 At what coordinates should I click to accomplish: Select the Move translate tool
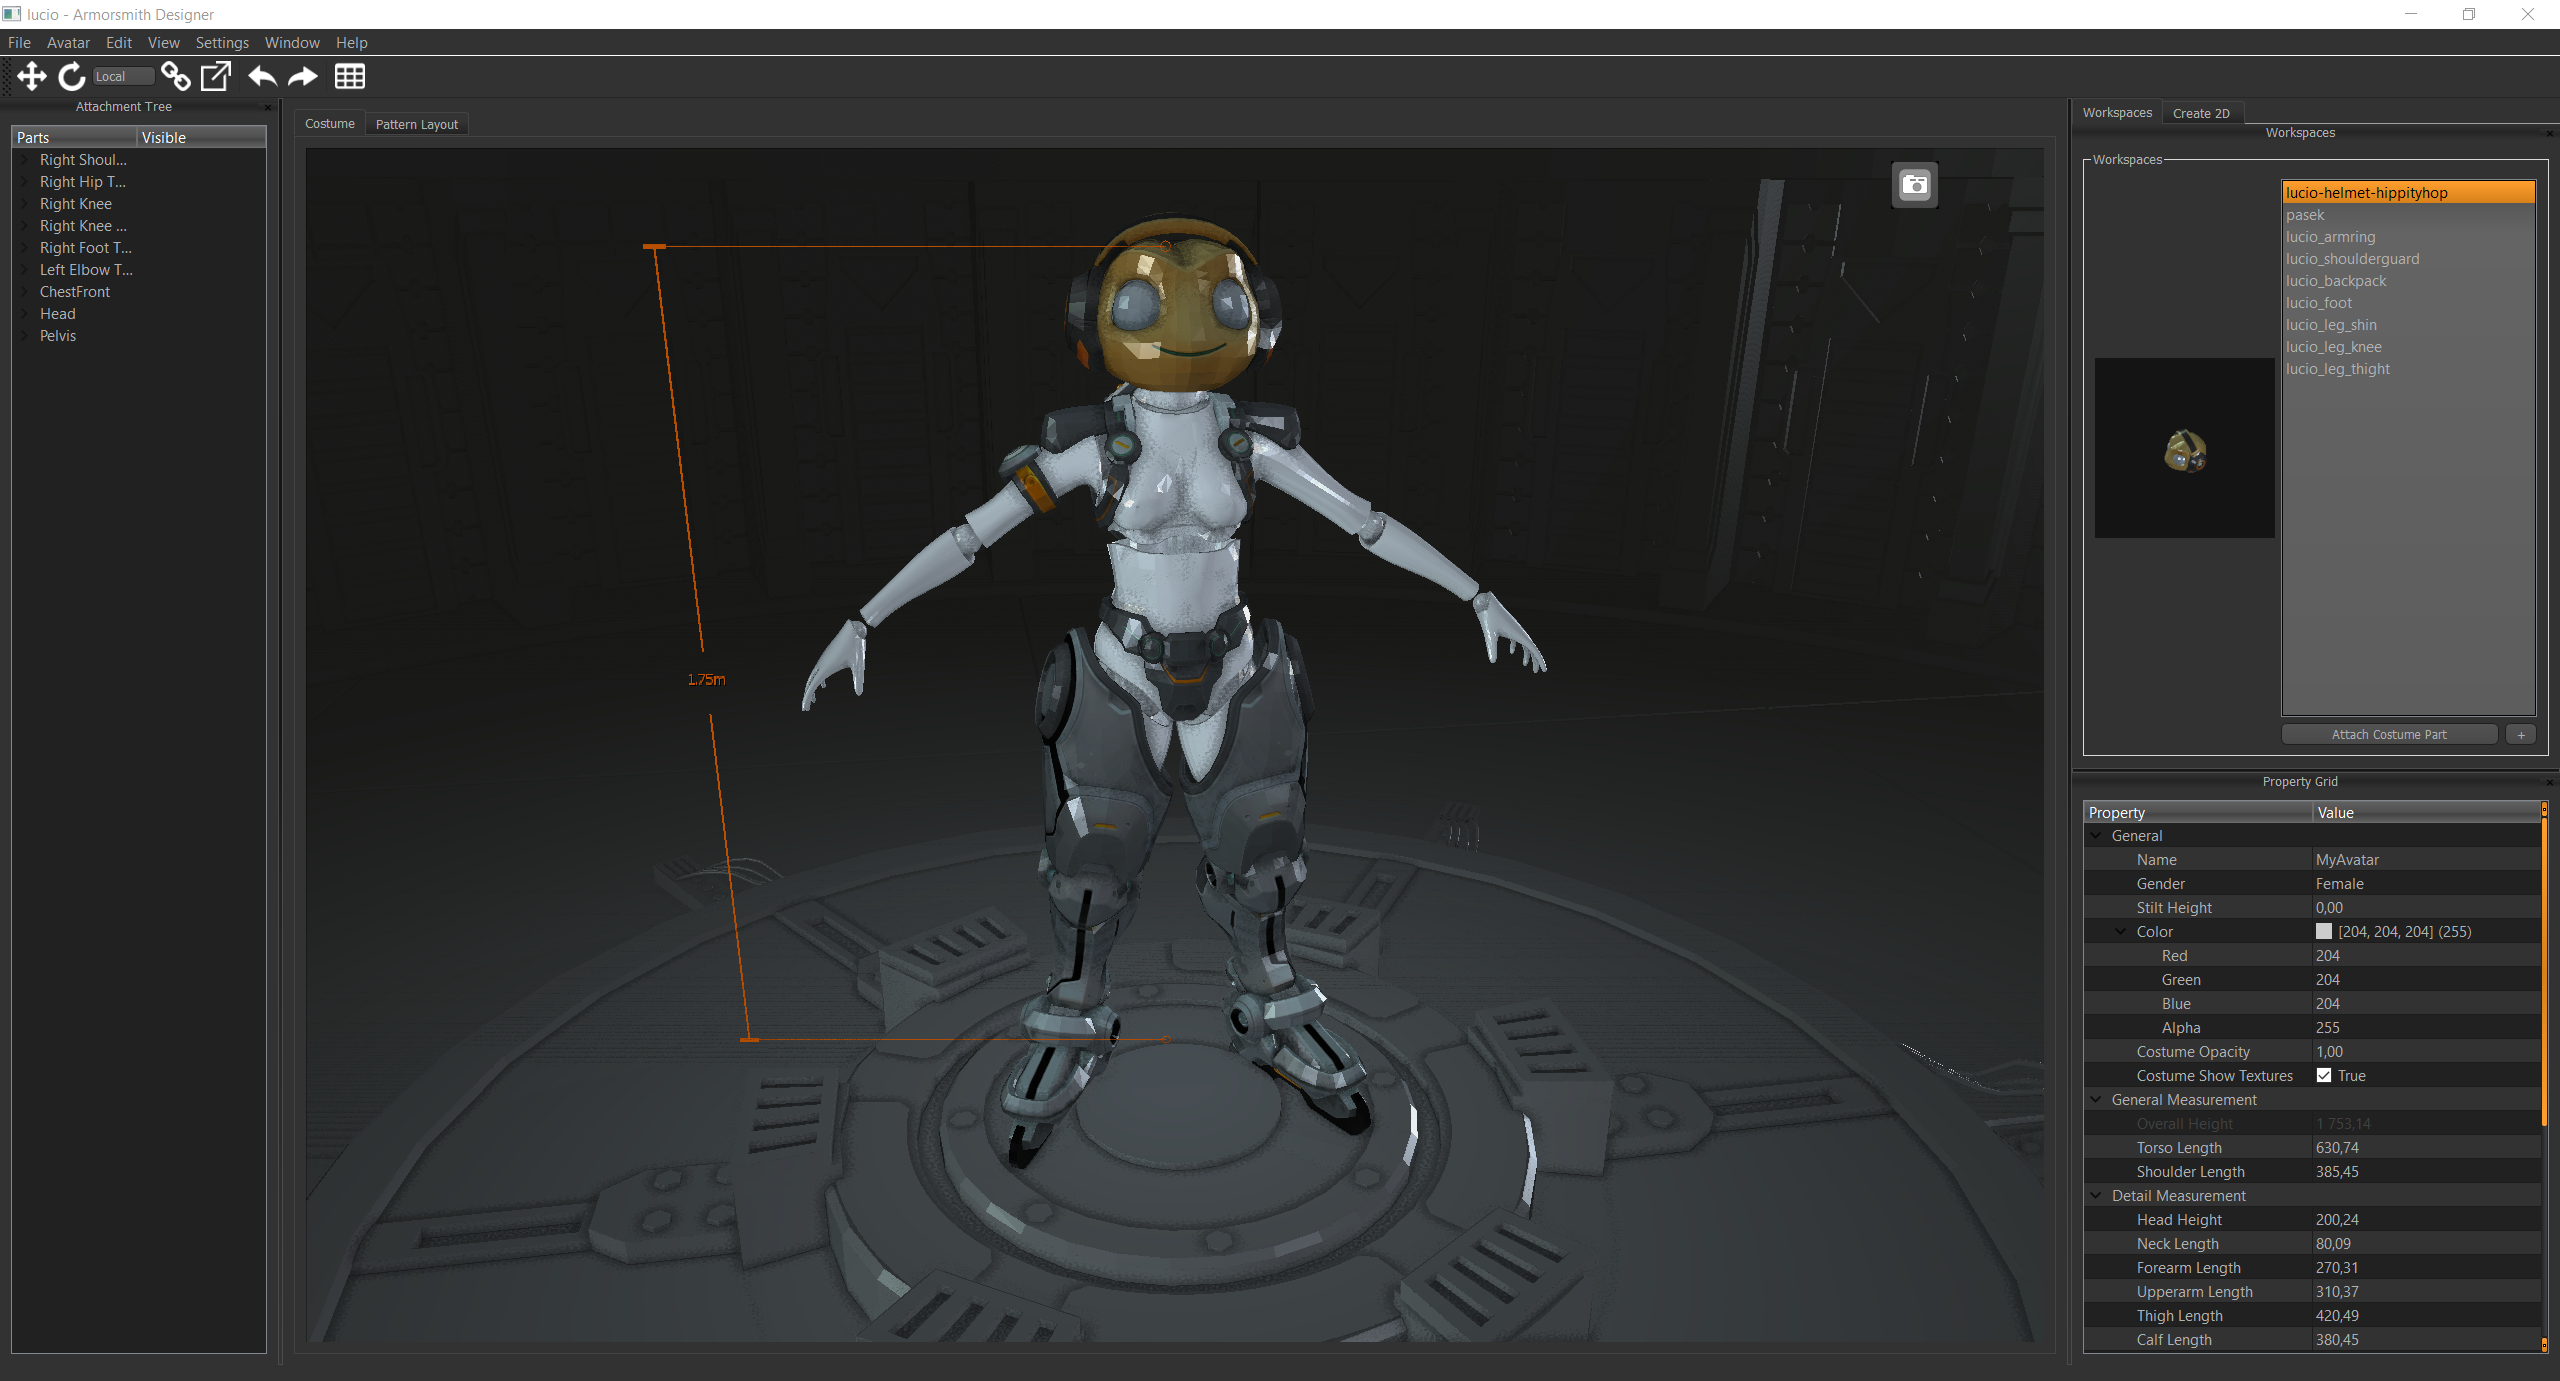coord(32,76)
